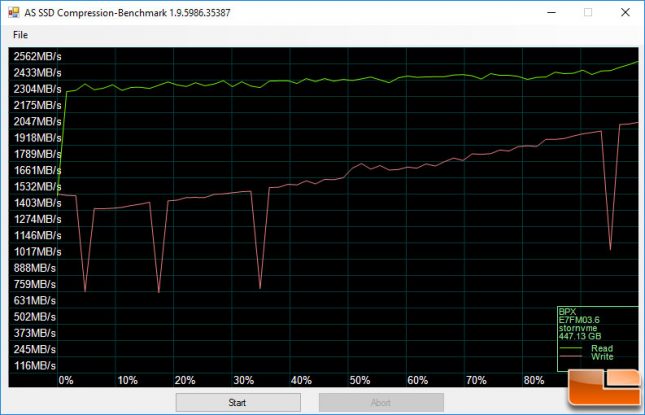Click the 10% compression axis label
The image size is (645, 415).
click(128, 380)
